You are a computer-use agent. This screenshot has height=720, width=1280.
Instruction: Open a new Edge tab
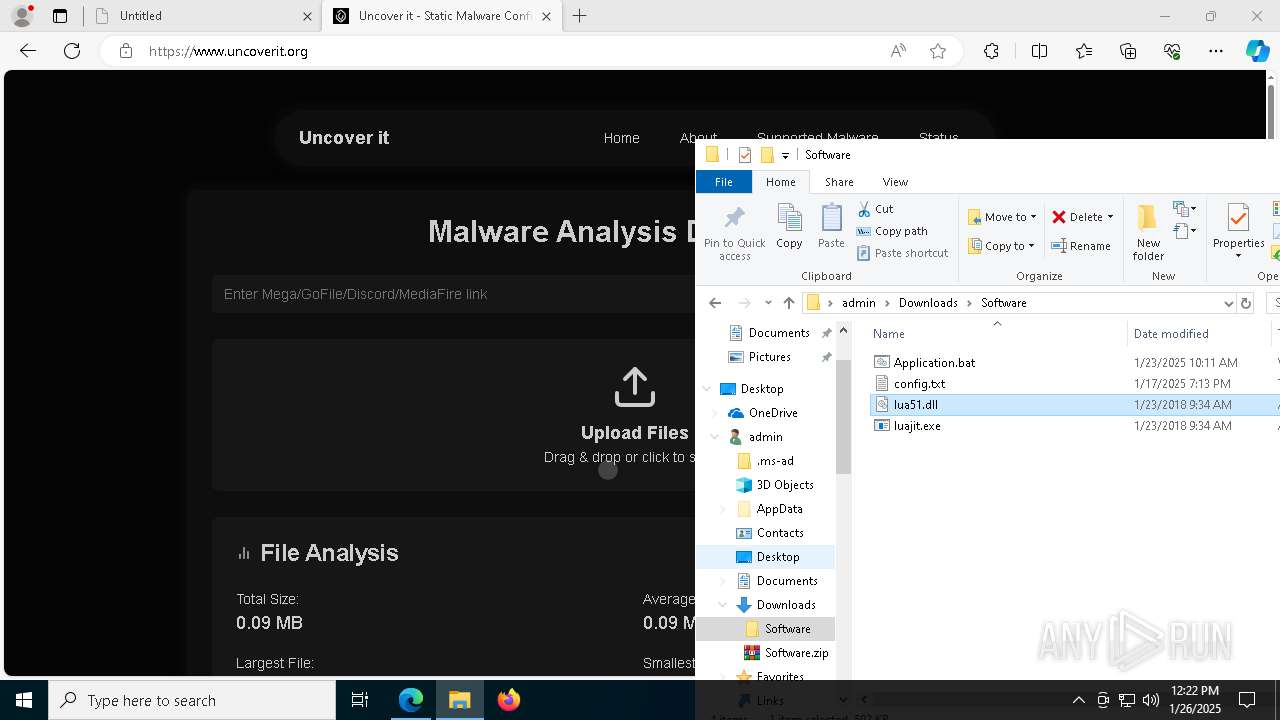point(580,16)
